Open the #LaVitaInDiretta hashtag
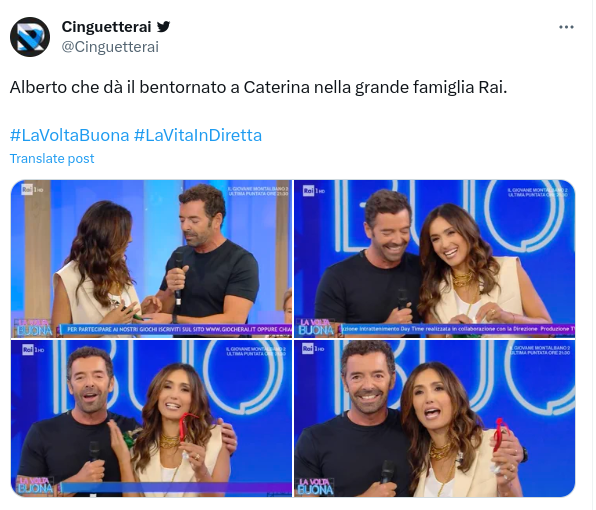 [198, 135]
